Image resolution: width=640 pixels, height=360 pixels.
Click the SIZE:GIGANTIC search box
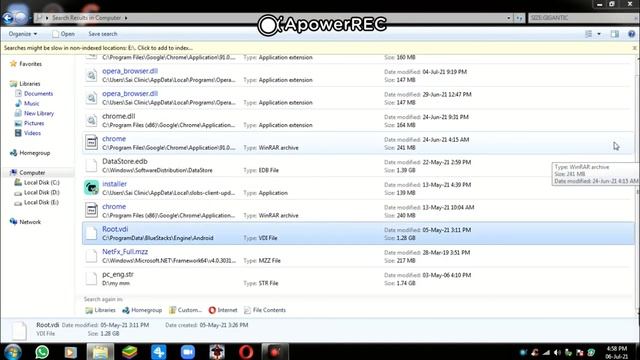point(583,18)
